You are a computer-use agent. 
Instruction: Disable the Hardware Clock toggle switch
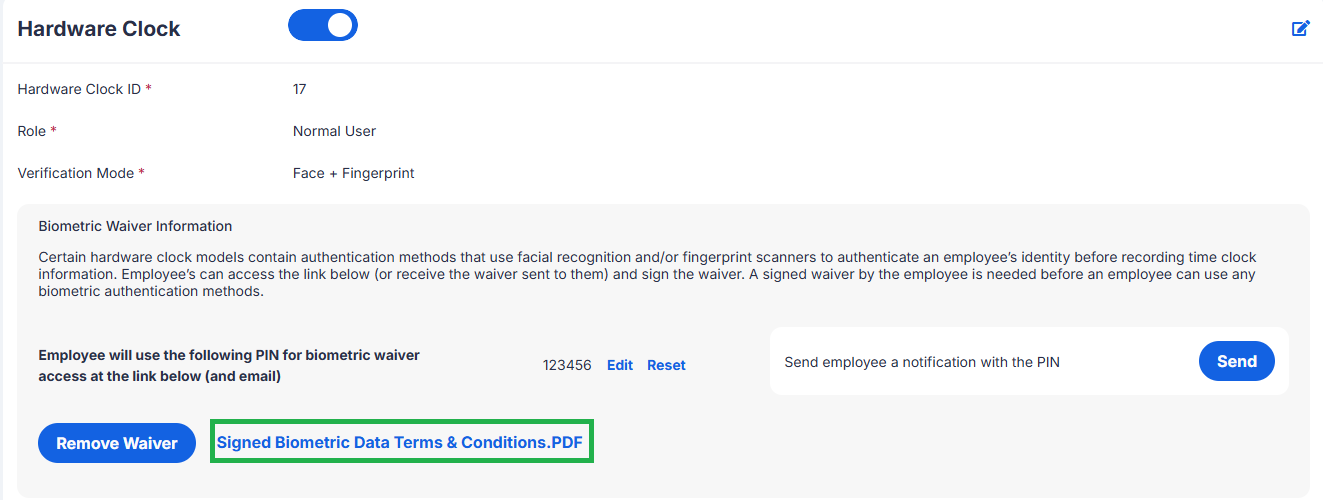(323, 26)
